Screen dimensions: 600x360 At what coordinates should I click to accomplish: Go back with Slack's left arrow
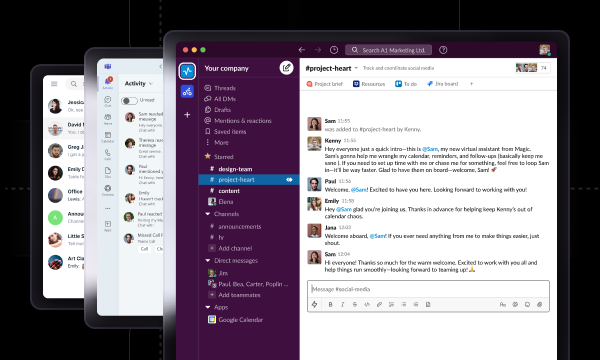(302, 50)
